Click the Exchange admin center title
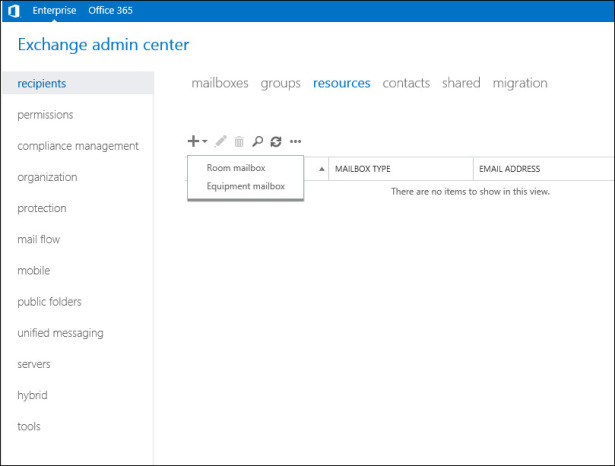Viewport: 615px width, 466px height. pos(103,45)
